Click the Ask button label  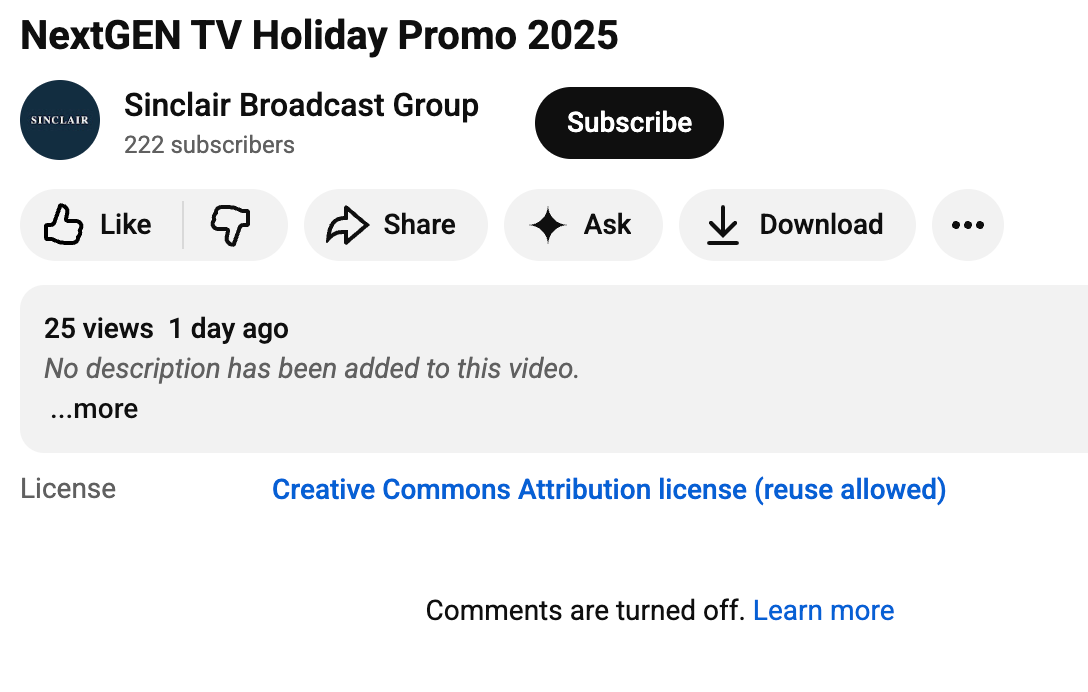click(x=607, y=225)
